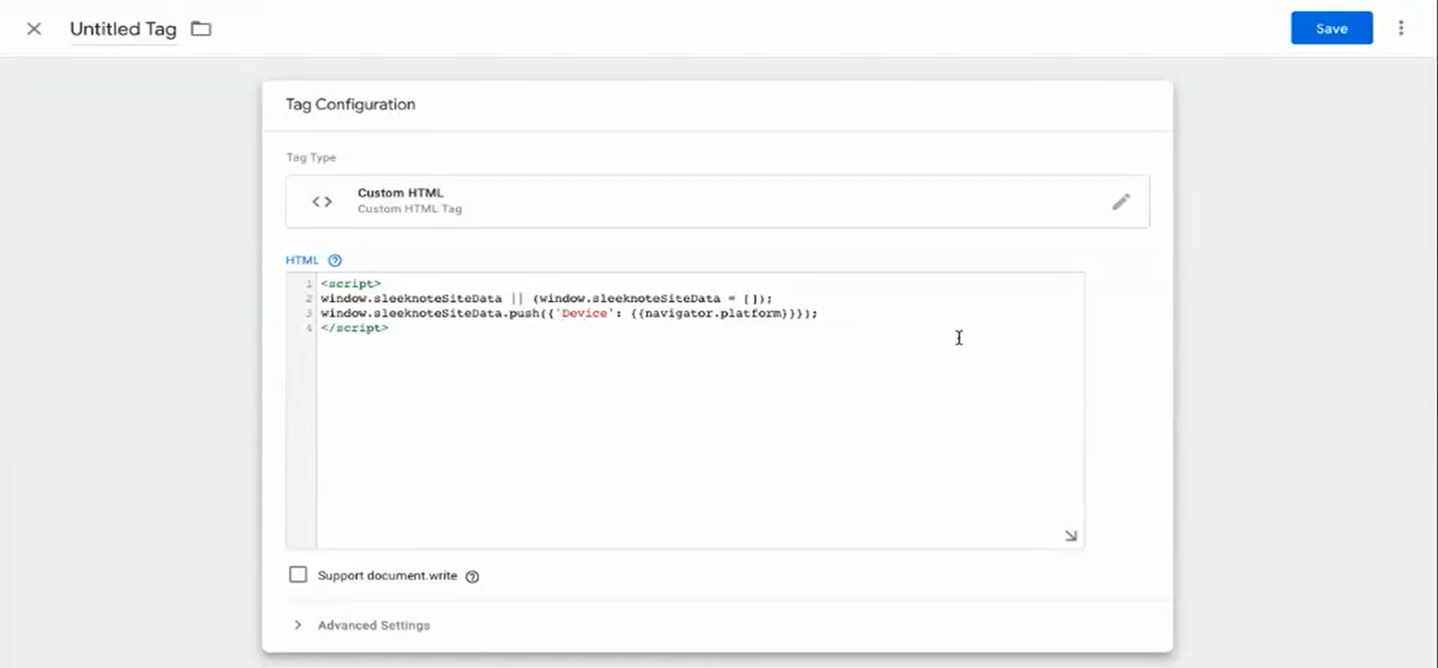This screenshot has width=1438, height=668.
Task: Close the tag editor with the X icon
Action: 34,29
